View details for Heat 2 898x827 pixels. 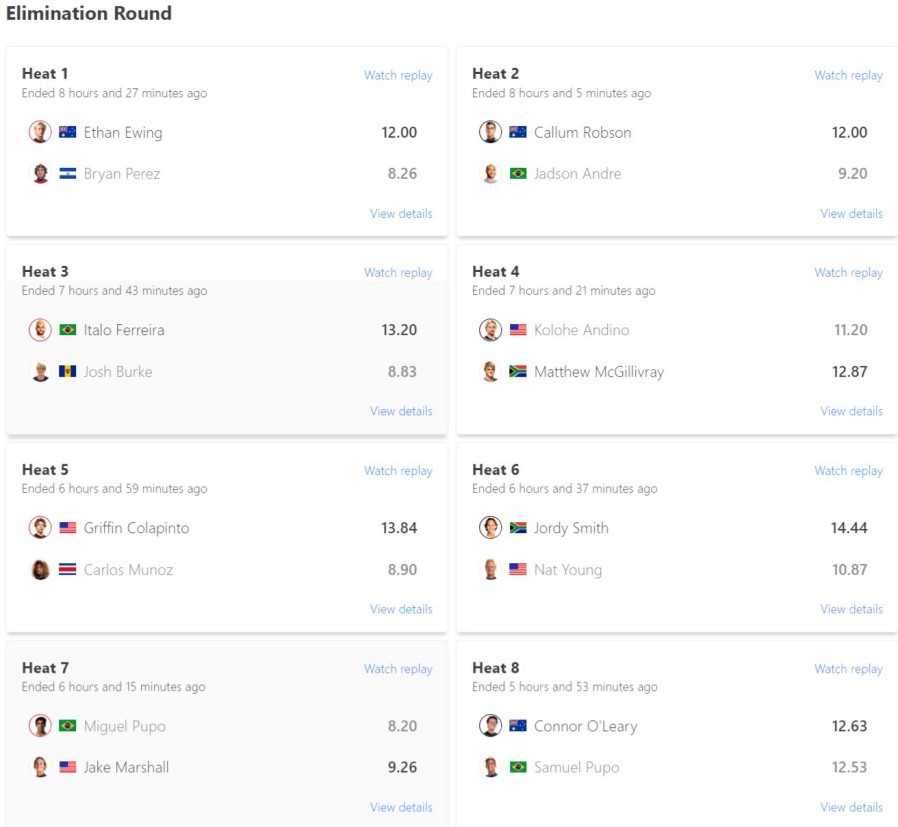coord(851,213)
